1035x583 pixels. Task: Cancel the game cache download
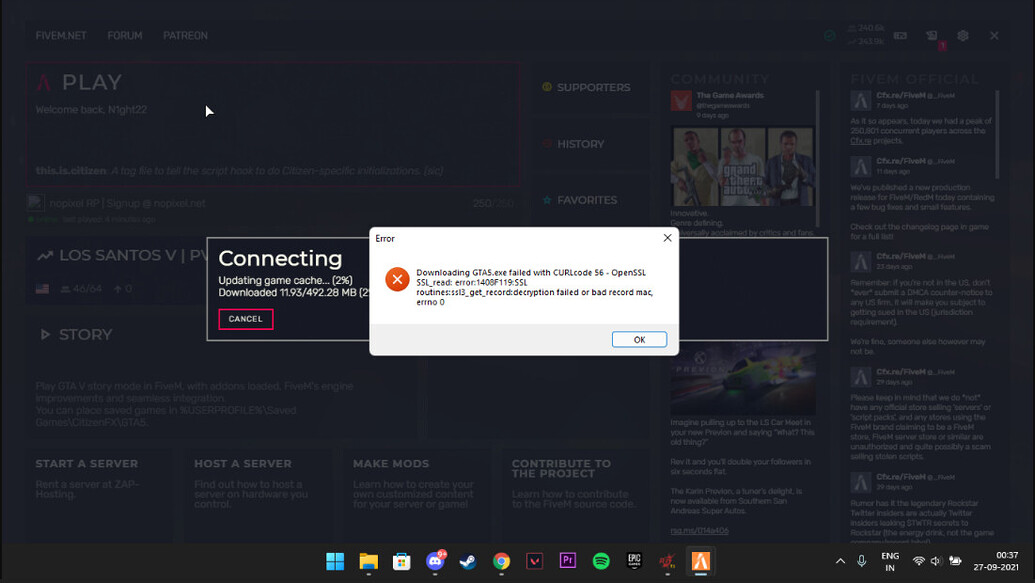tap(245, 318)
